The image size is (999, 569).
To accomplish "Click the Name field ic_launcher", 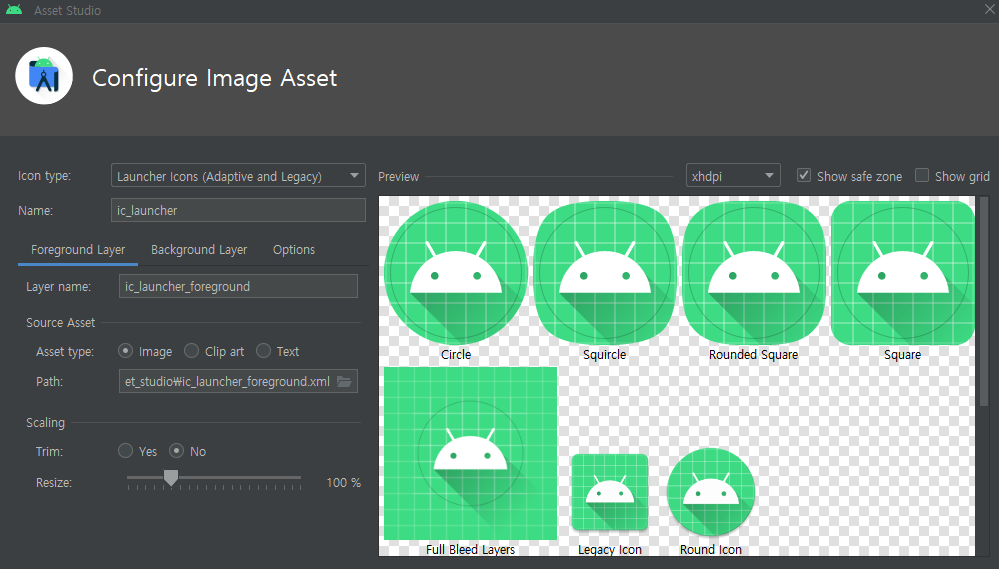I will [238, 210].
